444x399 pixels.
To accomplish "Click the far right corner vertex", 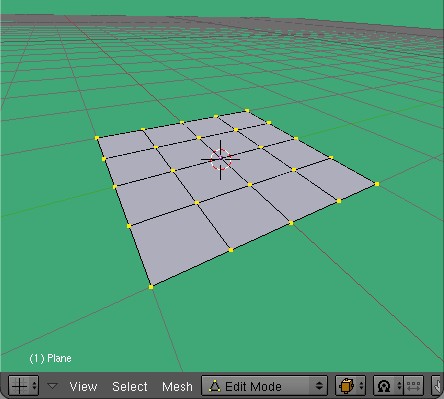I will pyautogui.click(x=377, y=184).
